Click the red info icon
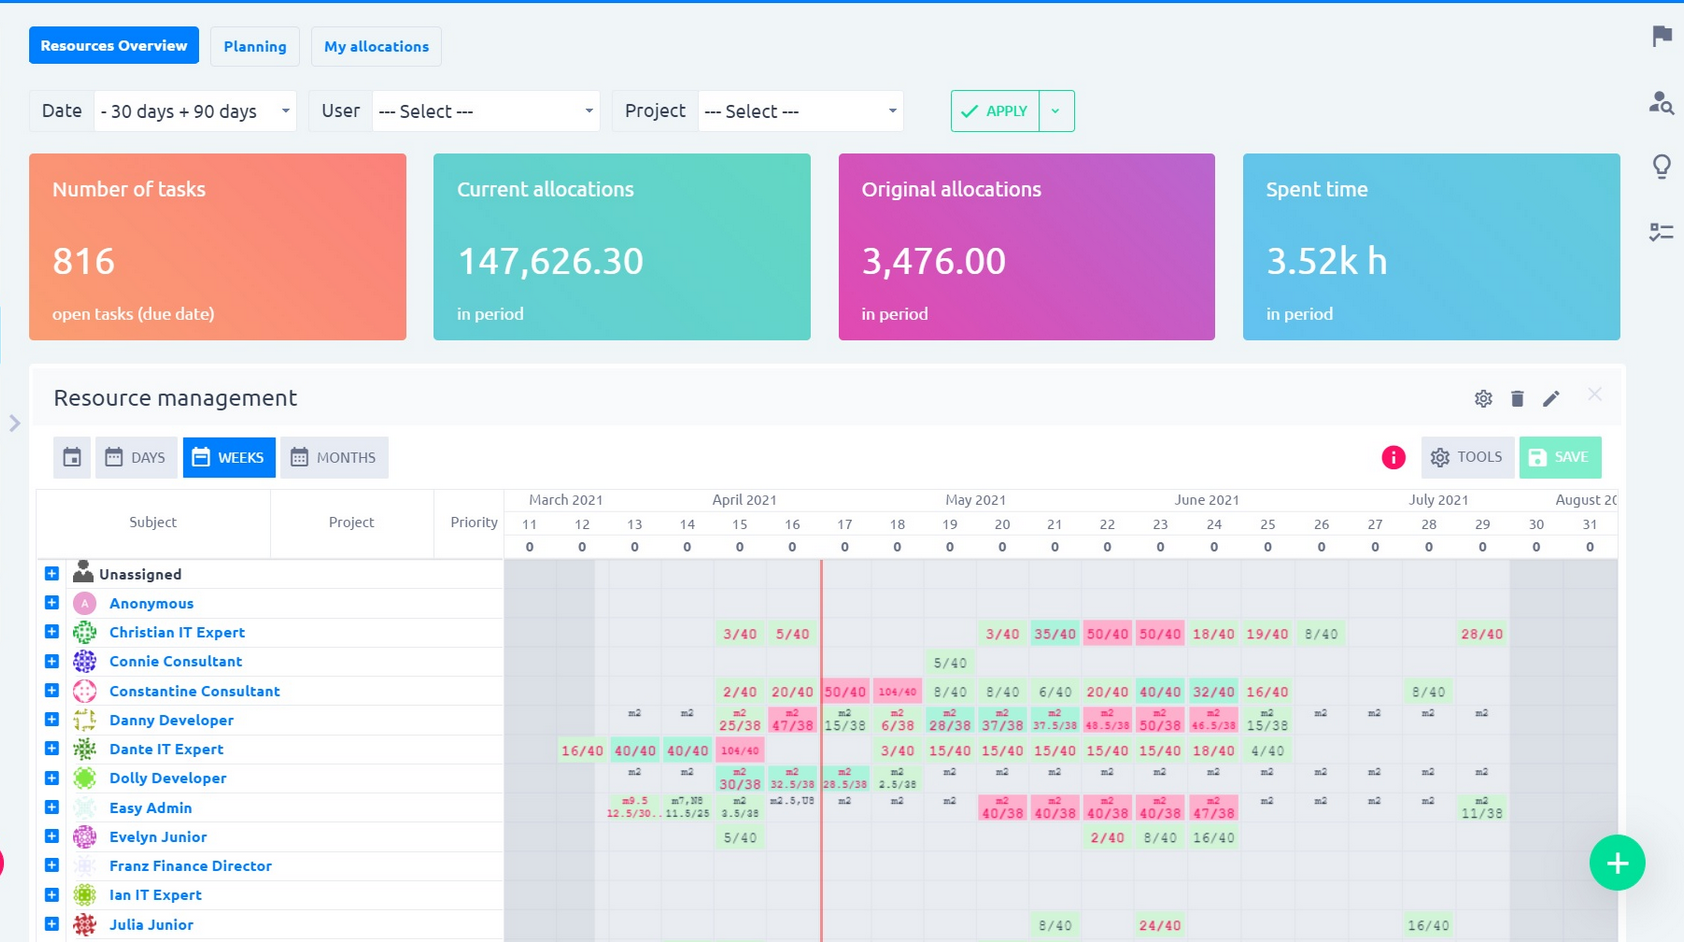 click(1393, 457)
